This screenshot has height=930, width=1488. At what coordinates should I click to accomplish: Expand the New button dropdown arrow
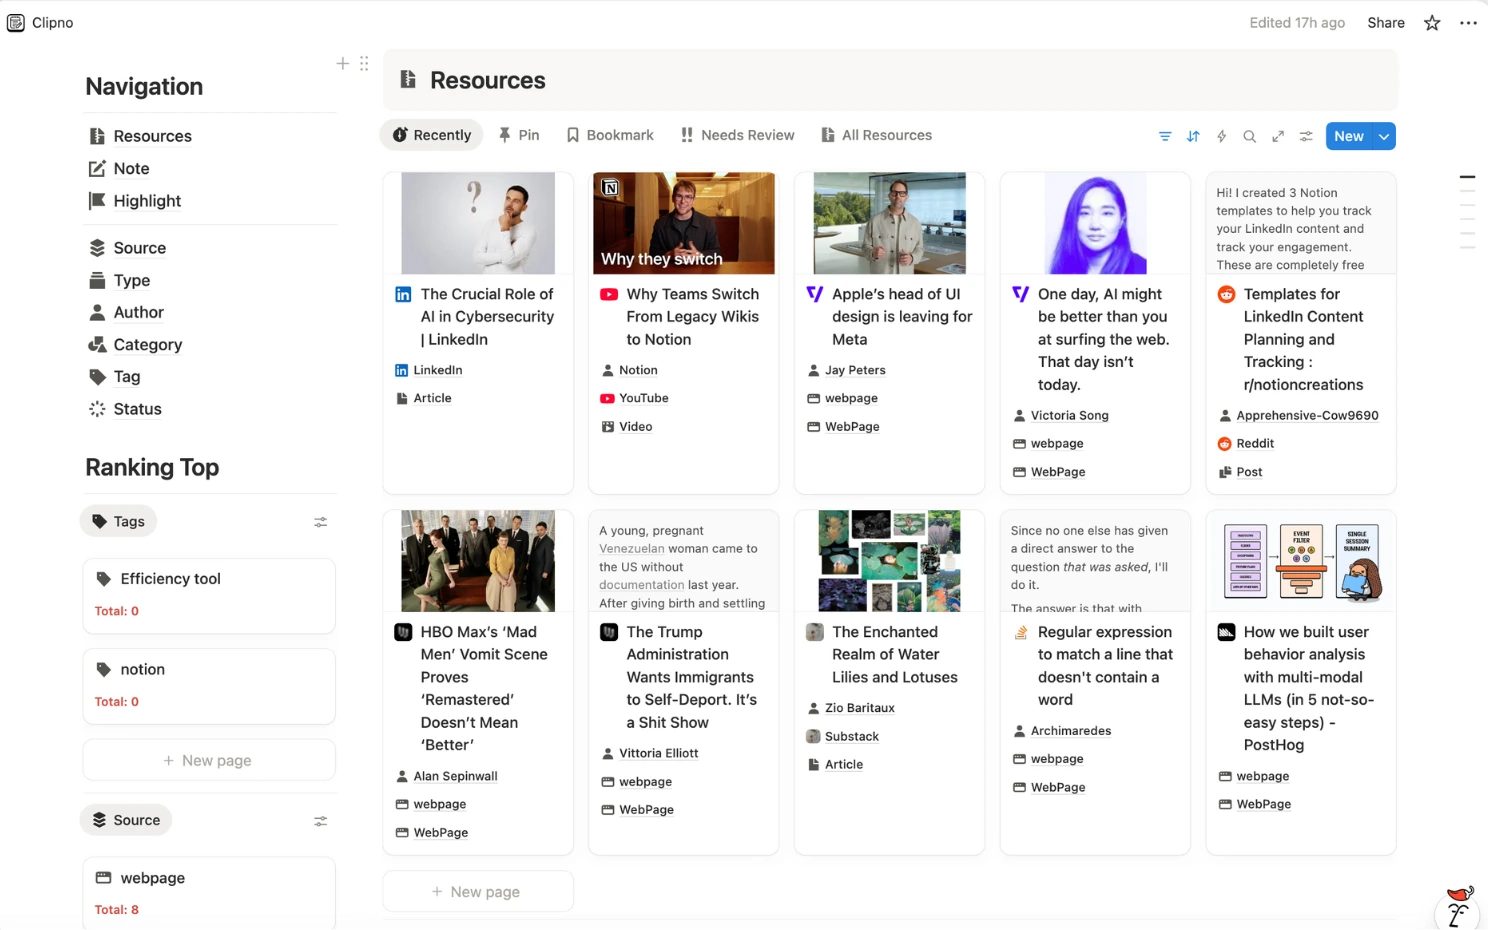1384,136
